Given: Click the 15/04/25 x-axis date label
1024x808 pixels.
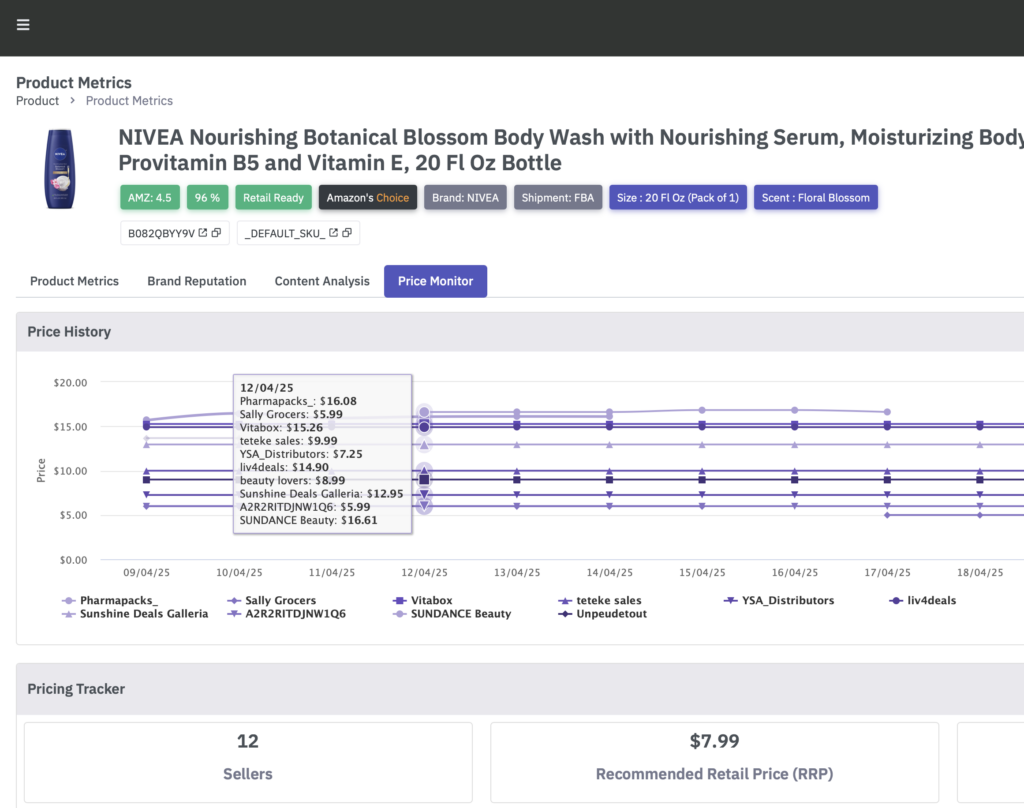Looking at the screenshot, I should tap(702, 572).
